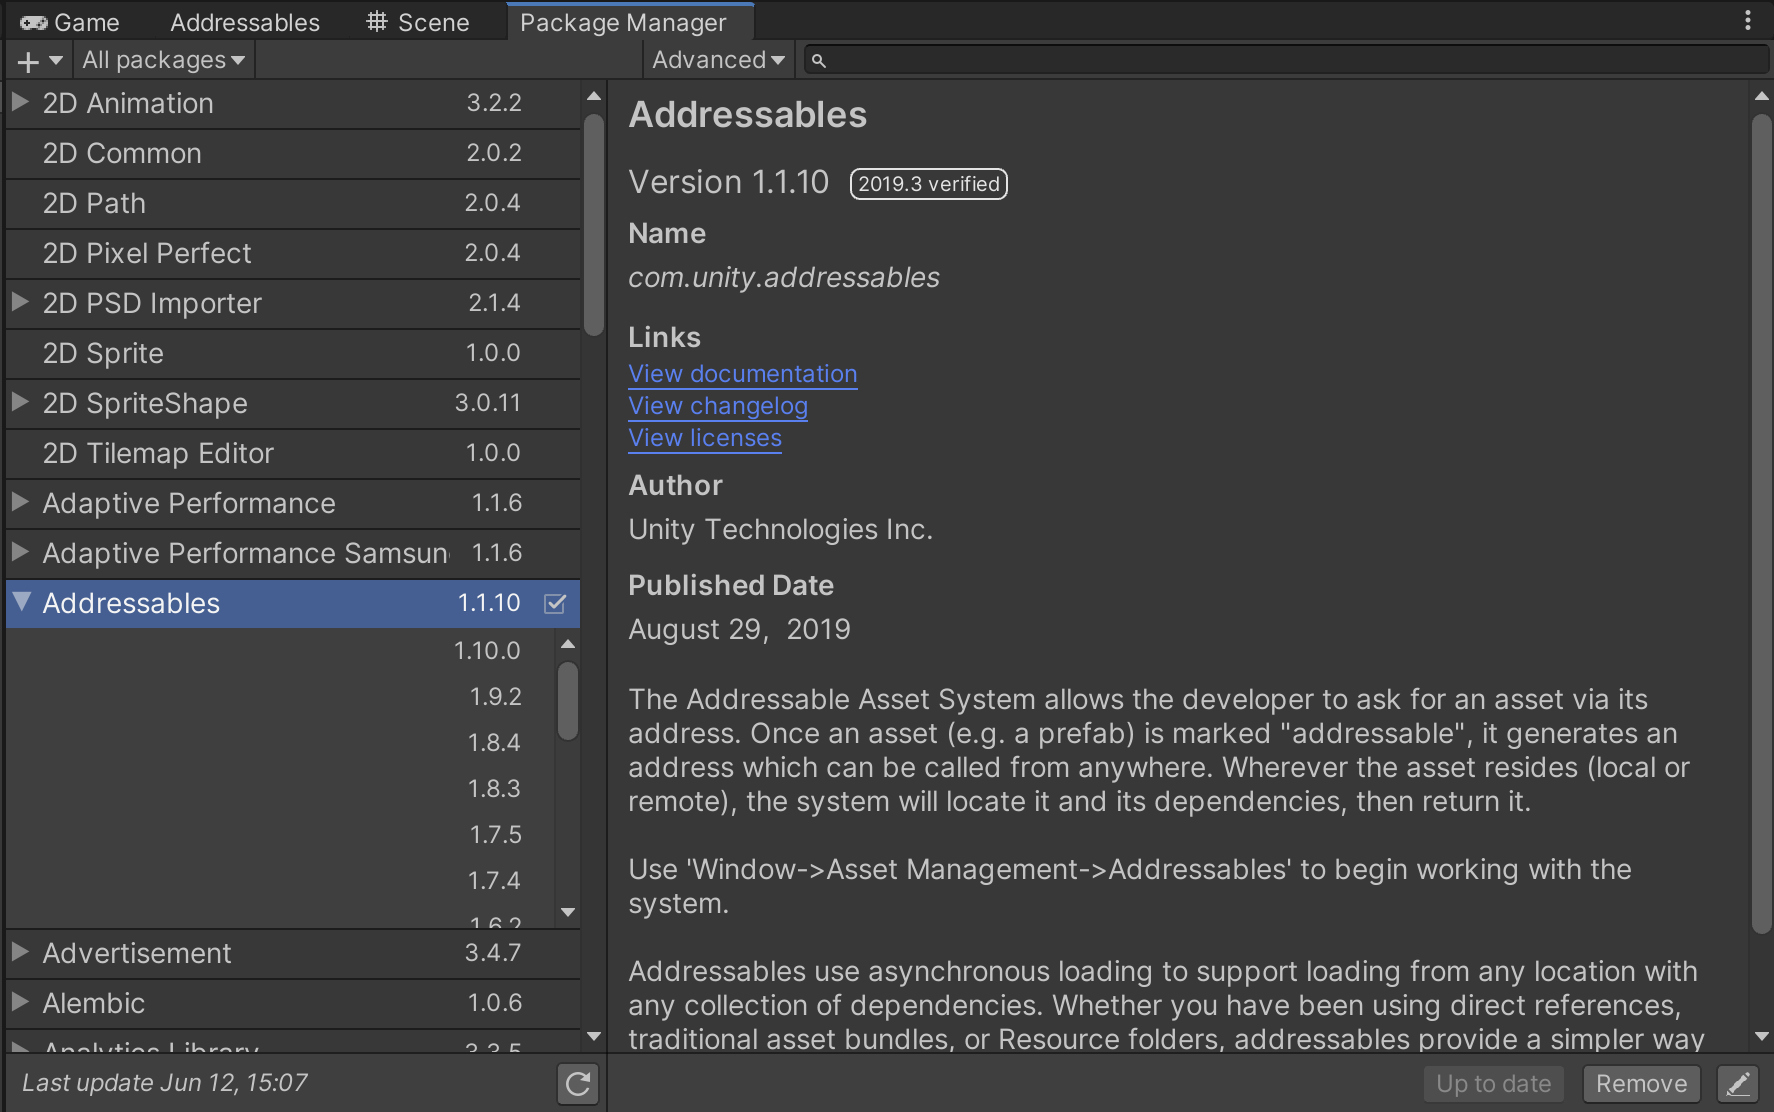Select Addressables version 1.8.4

coord(494,743)
